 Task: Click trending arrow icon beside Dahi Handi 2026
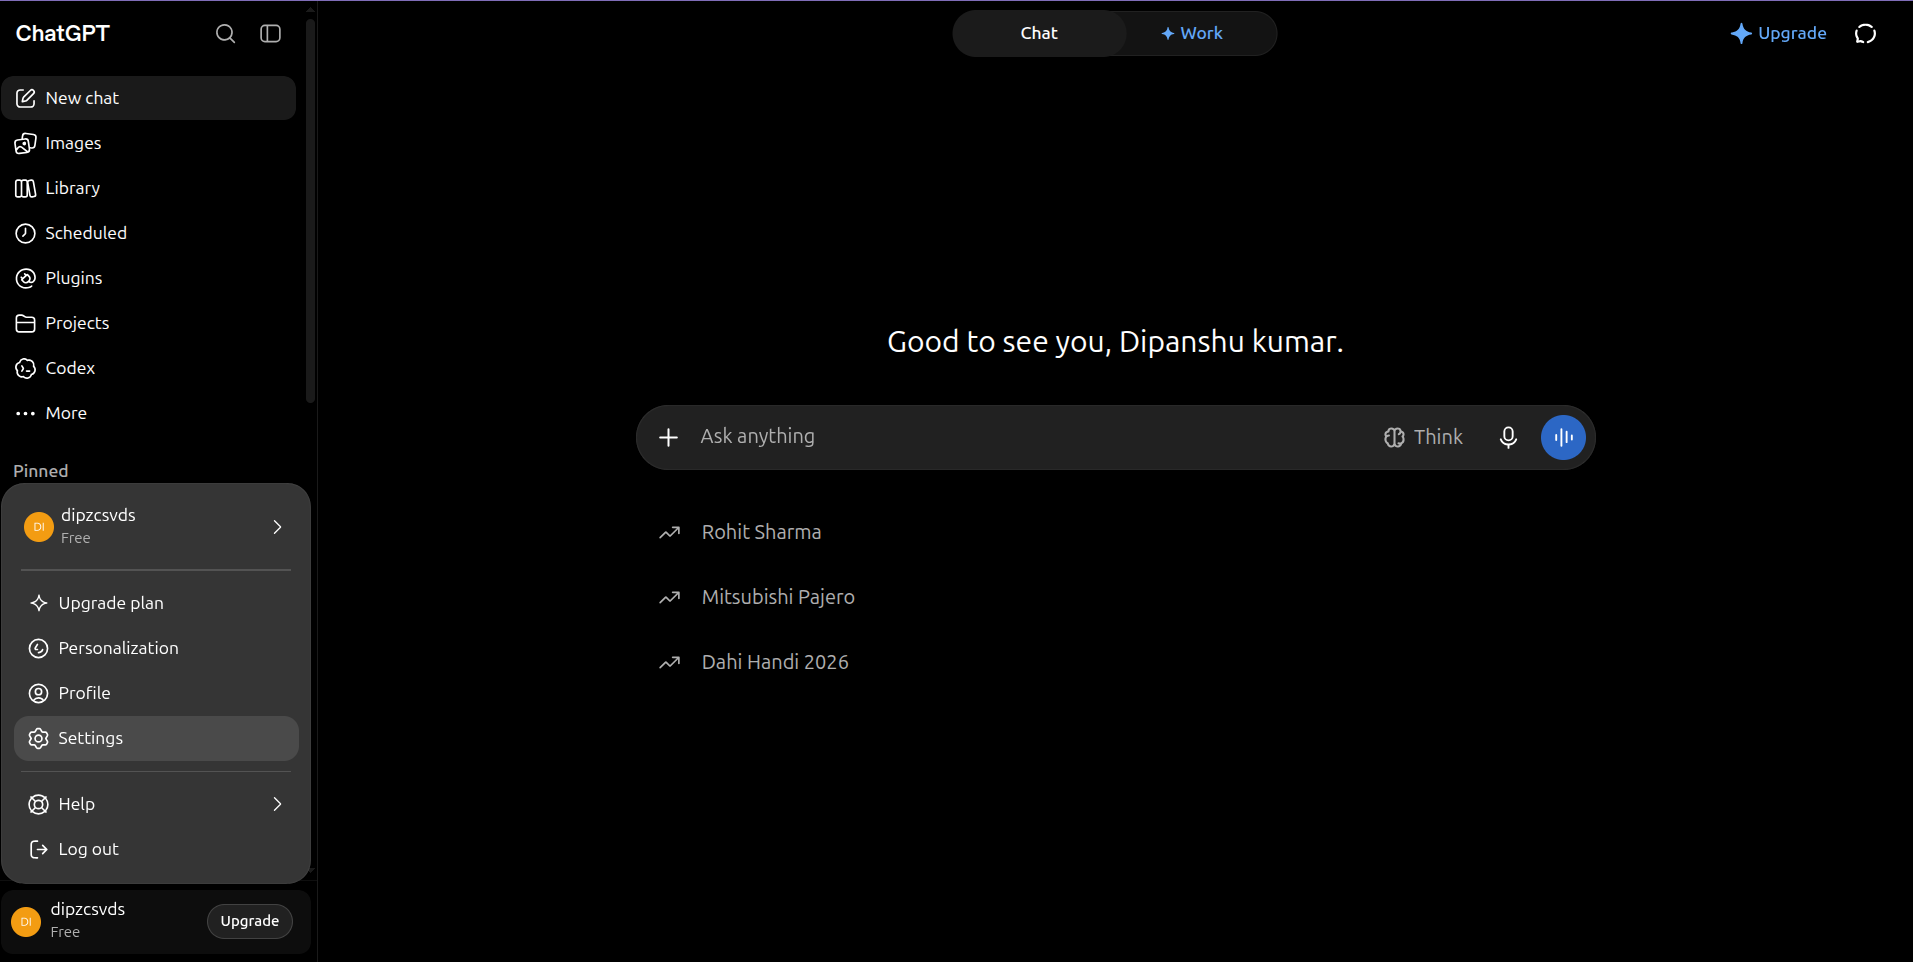click(669, 663)
